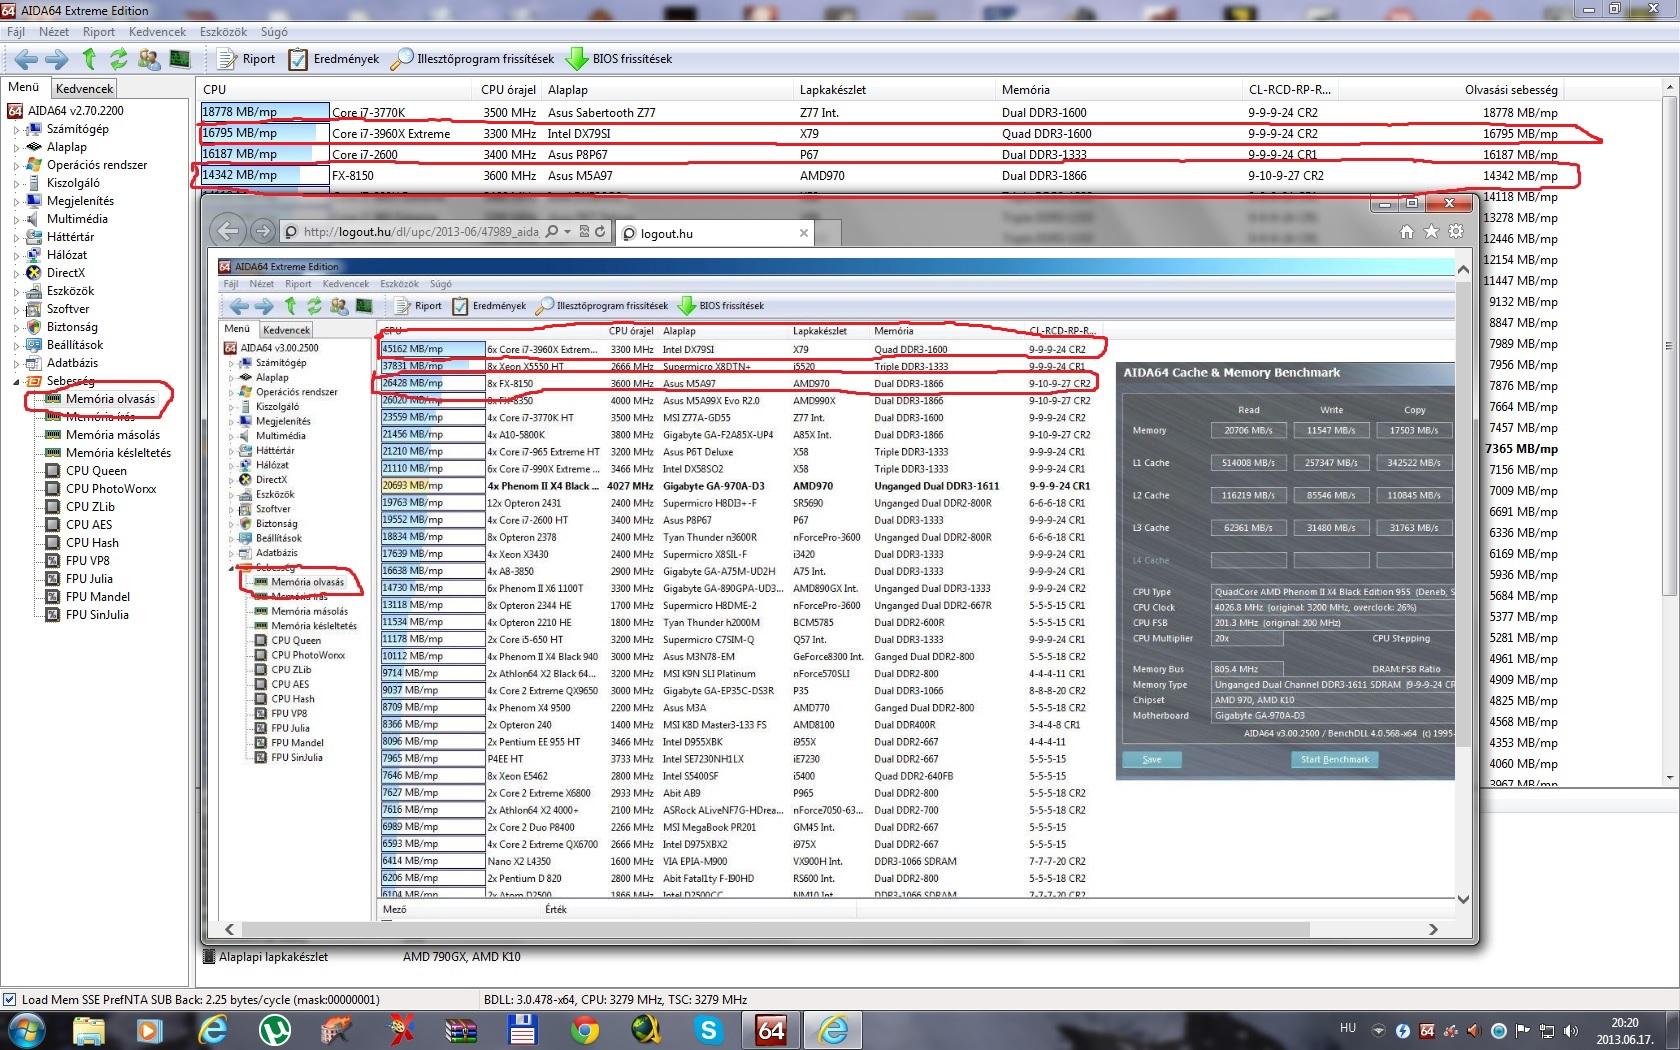
Task: Select the logout.hu browser tab
Action: pos(715,233)
